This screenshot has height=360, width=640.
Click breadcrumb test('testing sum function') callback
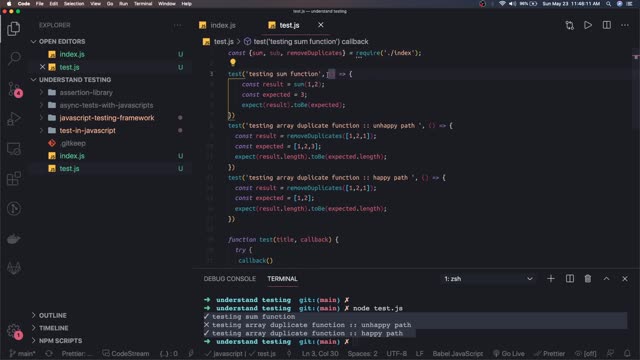tap(311, 42)
